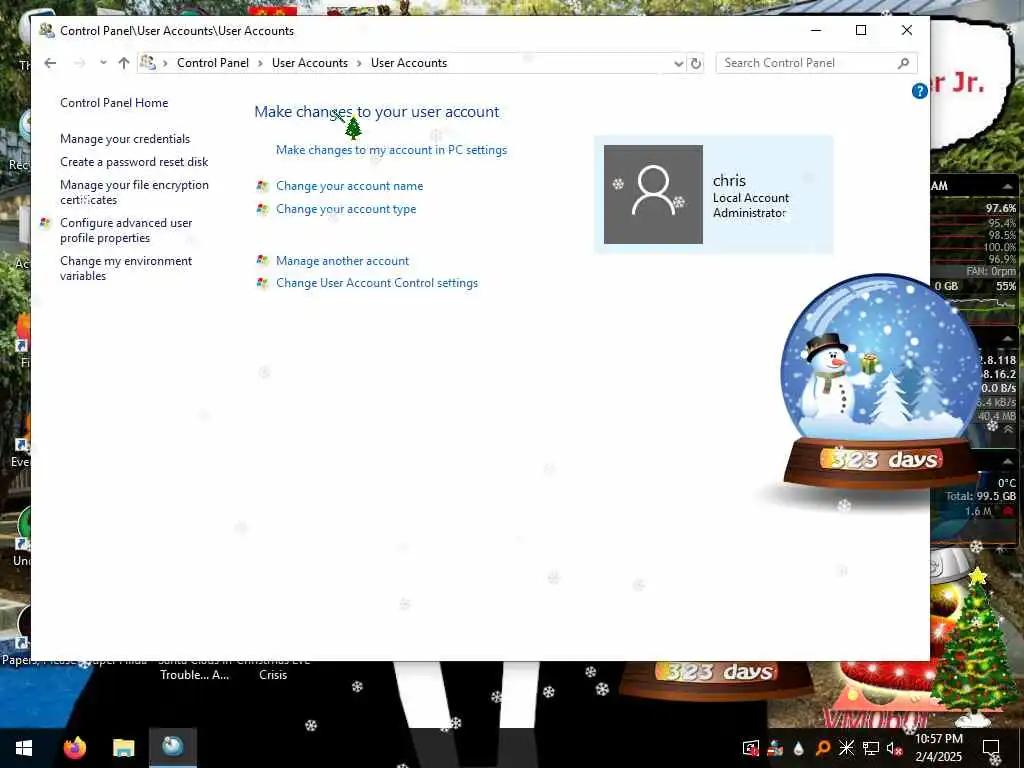Refresh the Control Panel view
This screenshot has width=1024, height=768.
696,63
